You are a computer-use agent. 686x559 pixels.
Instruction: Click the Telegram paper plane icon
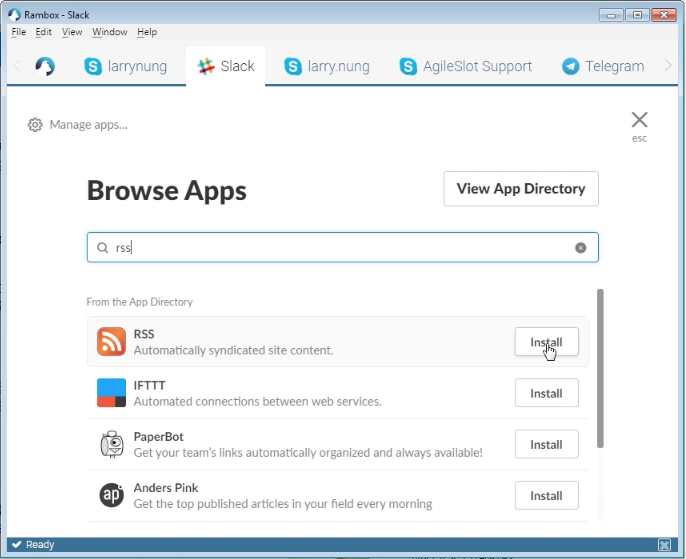point(570,66)
